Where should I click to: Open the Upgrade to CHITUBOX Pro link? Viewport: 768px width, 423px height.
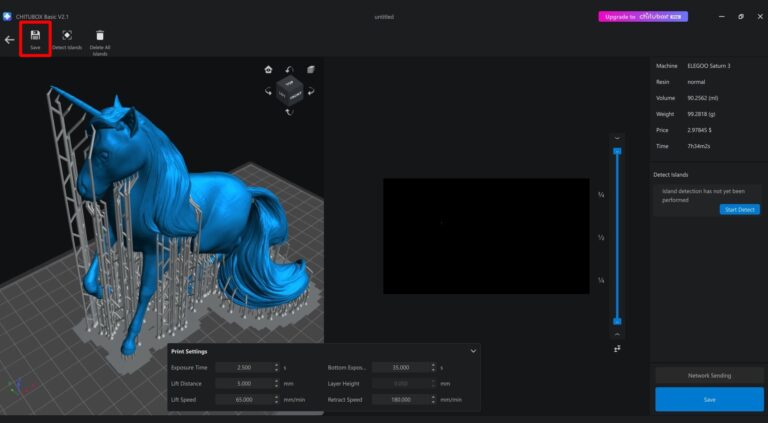point(643,17)
